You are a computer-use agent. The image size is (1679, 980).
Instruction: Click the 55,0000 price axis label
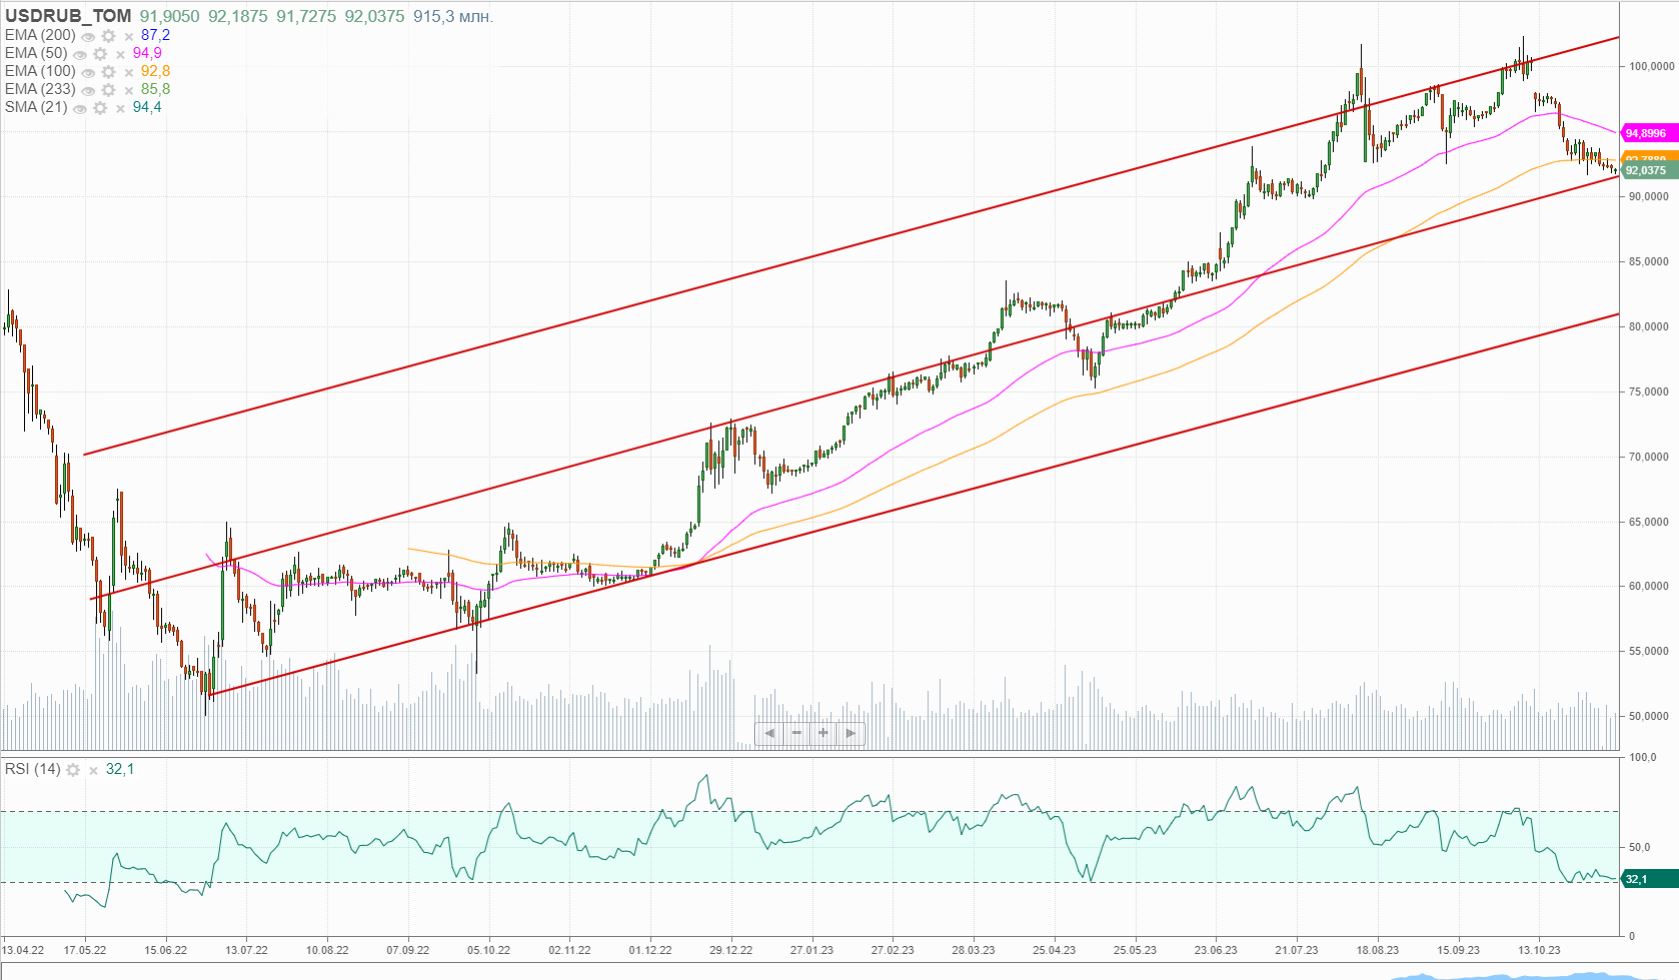point(1648,652)
